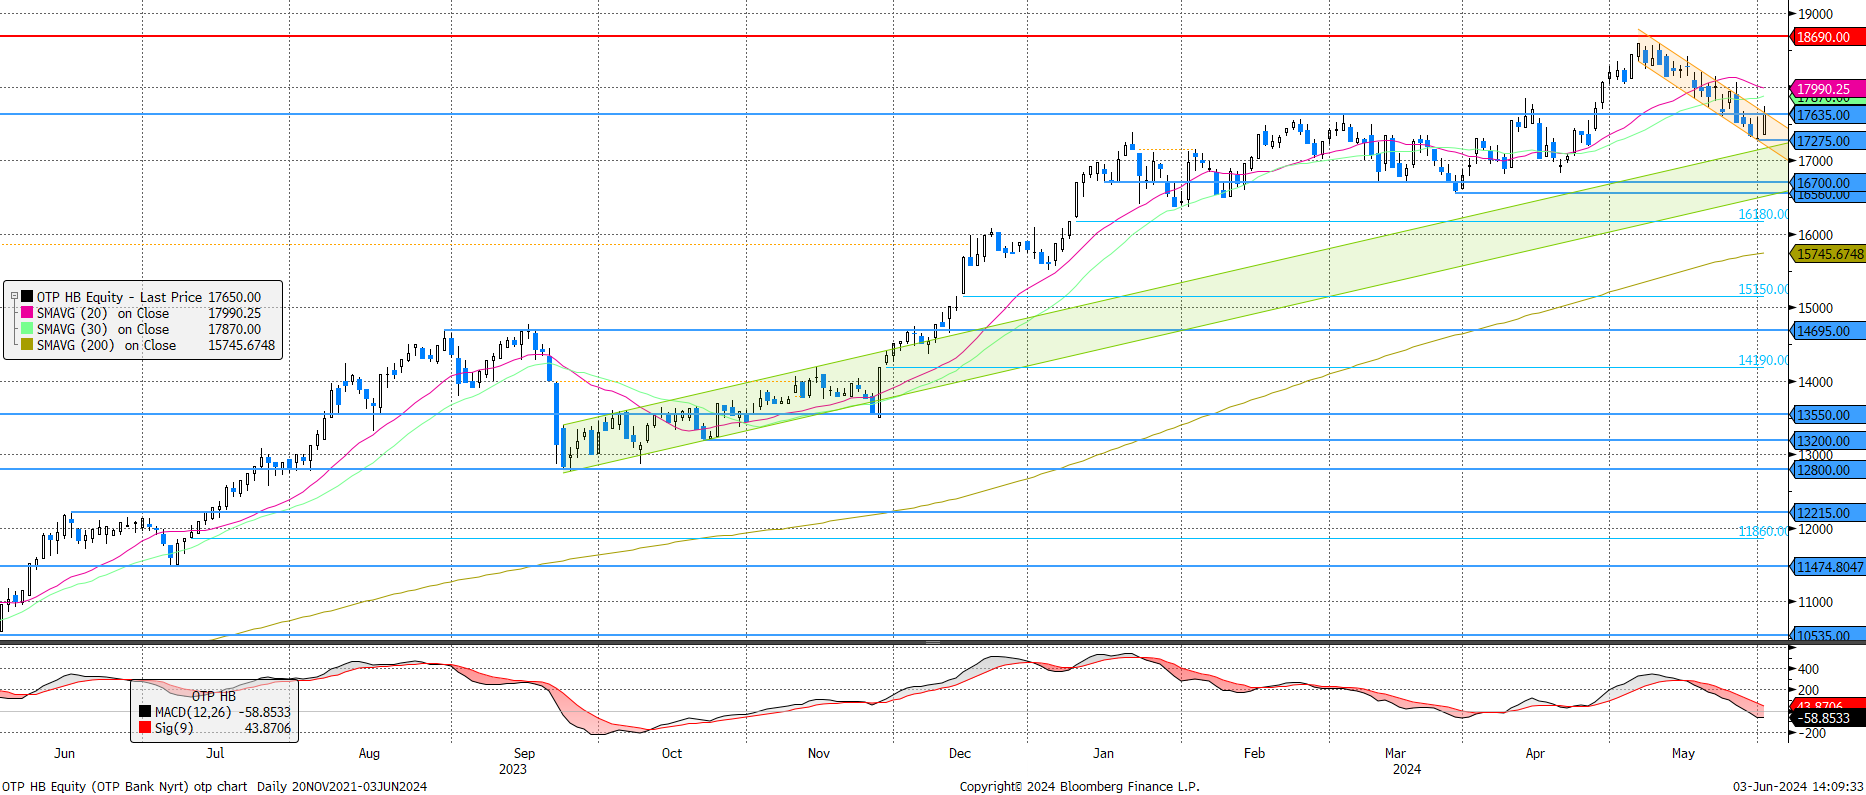Screen dimensions: 1866x795
Task: Click the 'Sig(9)' legend label
Action: point(174,728)
